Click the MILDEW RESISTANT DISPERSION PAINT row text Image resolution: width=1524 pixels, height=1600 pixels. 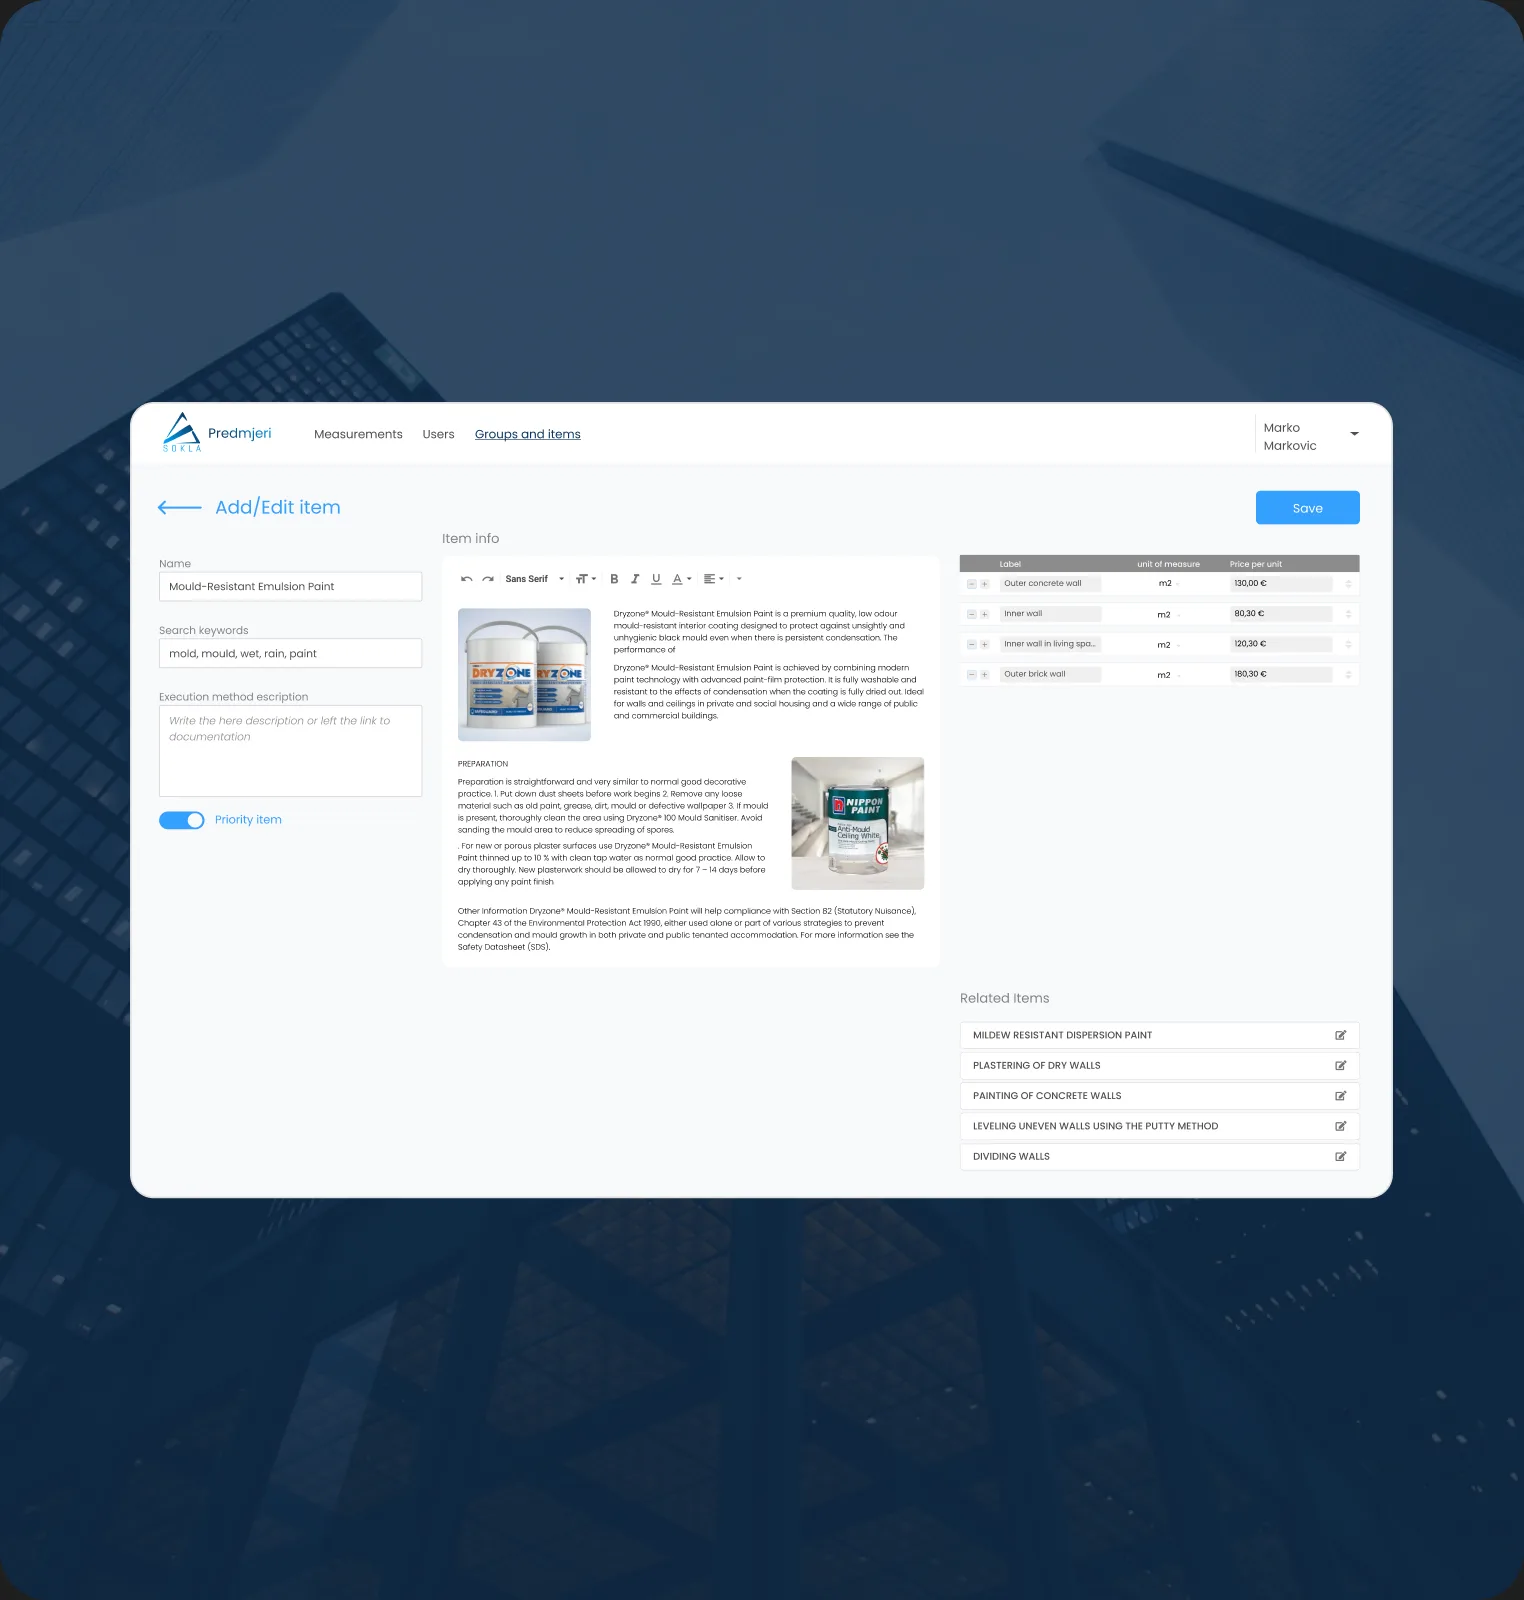click(x=1062, y=1035)
